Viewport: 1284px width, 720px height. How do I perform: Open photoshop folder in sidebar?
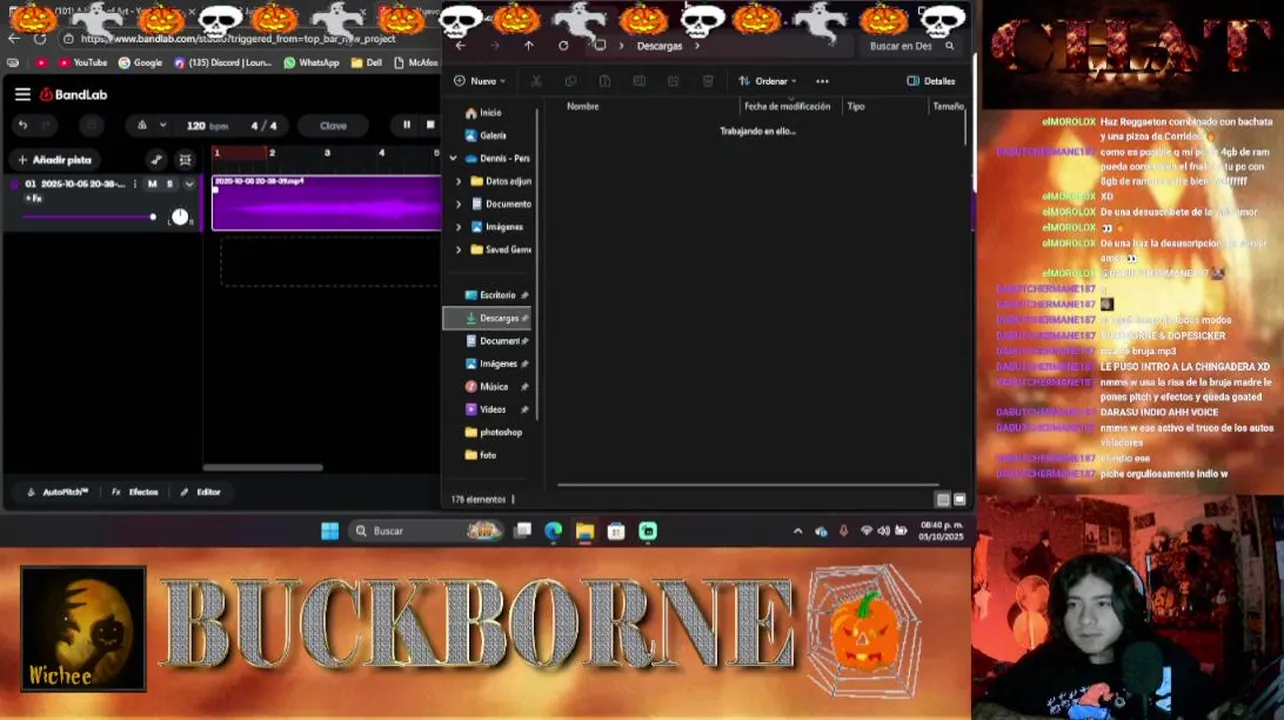click(x=496, y=432)
